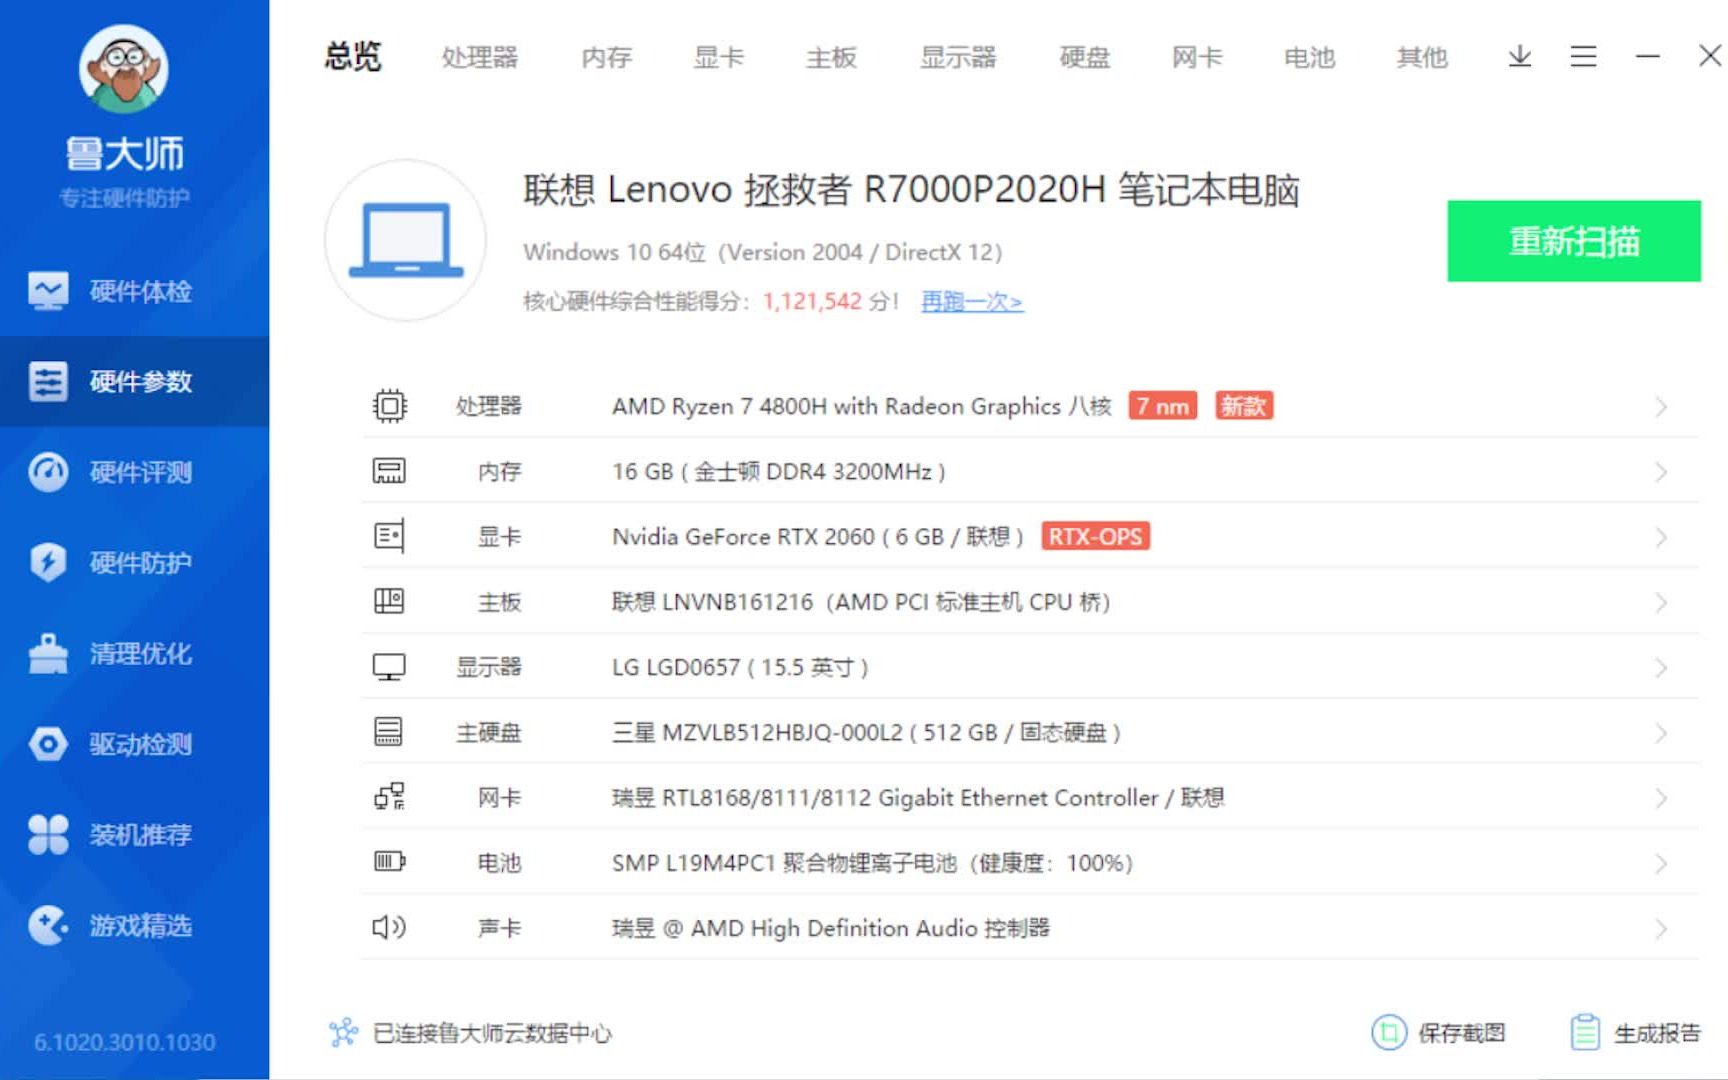Viewport: 1728px width, 1080px height.
Task: Open 装机推荐 in the sidebar
Action: pyautogui.click(x=134, y=835)
